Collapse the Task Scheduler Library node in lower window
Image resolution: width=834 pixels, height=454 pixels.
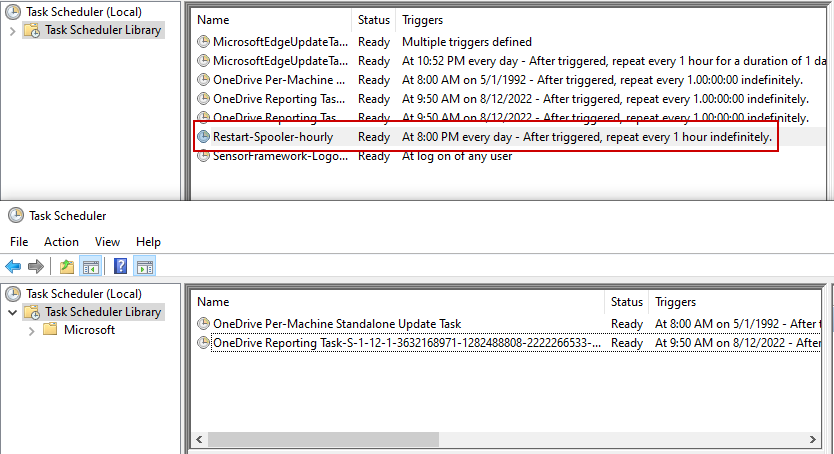(x=12, y=312)
